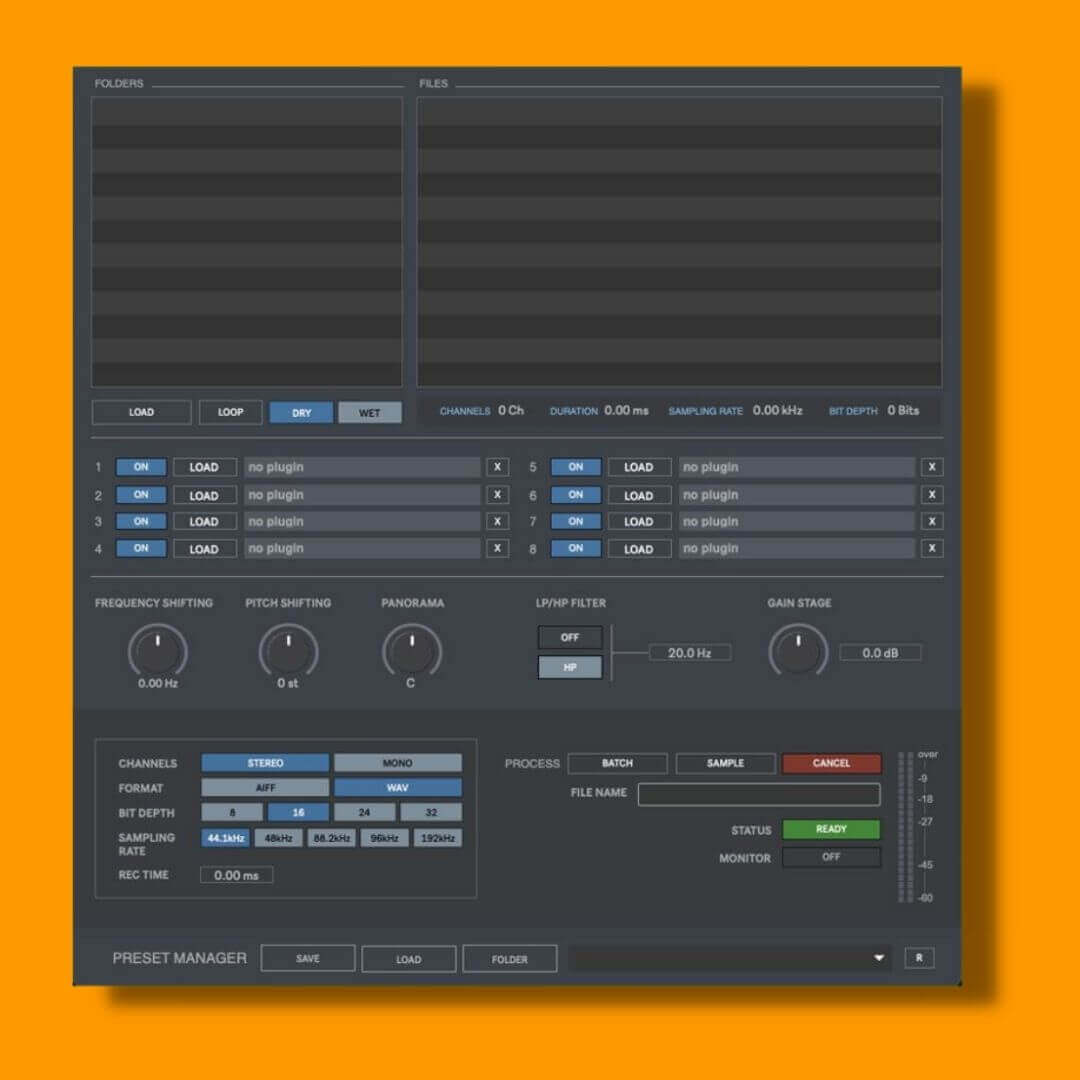Screen dimensions: 1080x1080
Task: Click inside the FILE NAME input field
Action: click(x=758, y=793)
